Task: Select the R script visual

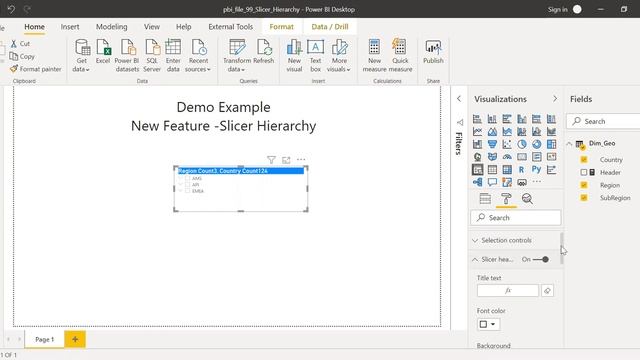Action: pos(522,169)
